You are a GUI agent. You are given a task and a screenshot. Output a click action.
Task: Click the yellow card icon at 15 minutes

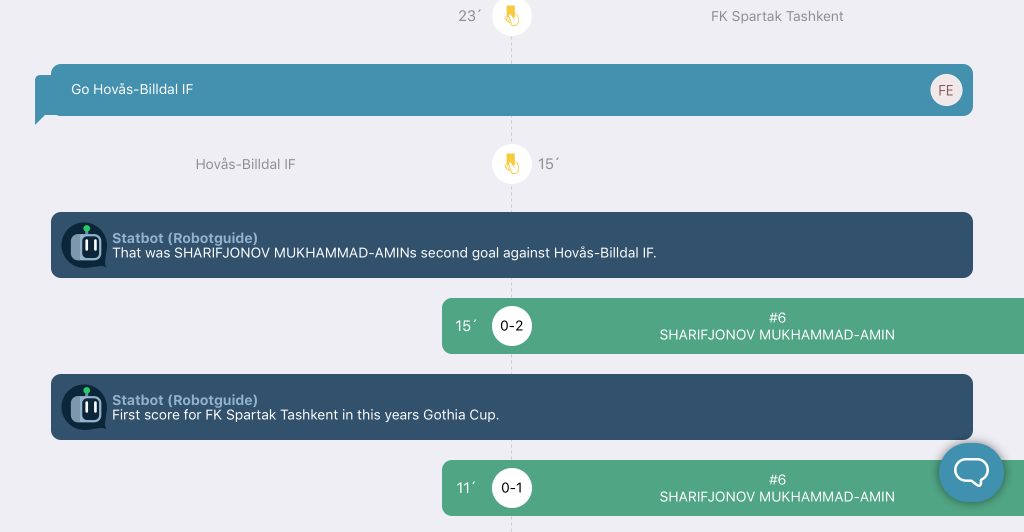click(x=511, y=164)
